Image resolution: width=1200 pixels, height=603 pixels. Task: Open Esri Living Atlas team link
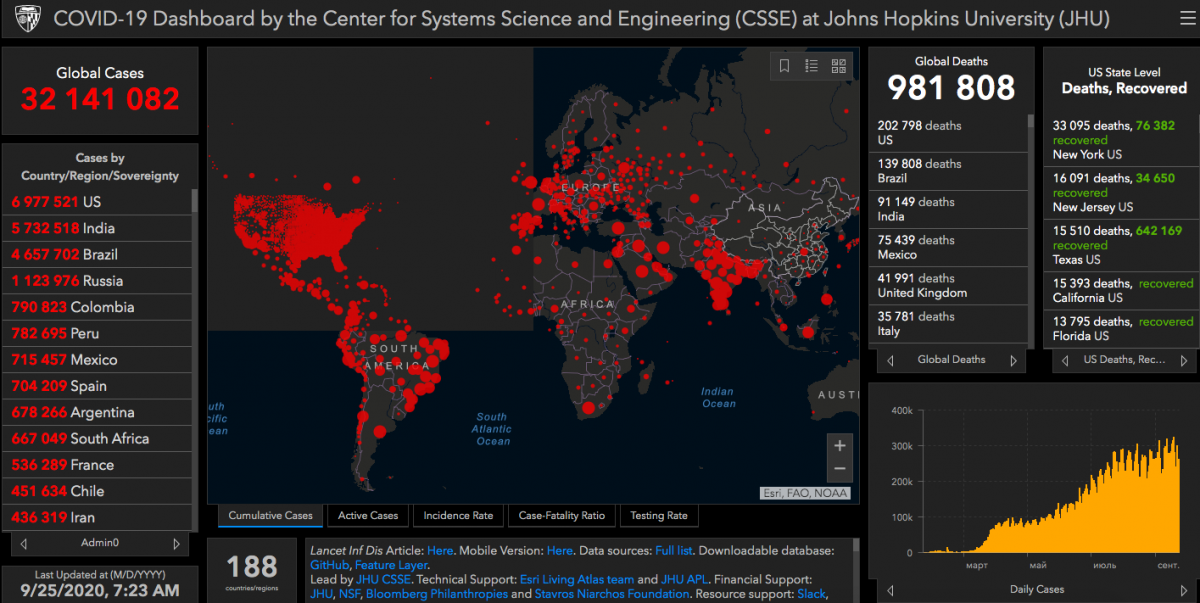(x=577, y=579)
